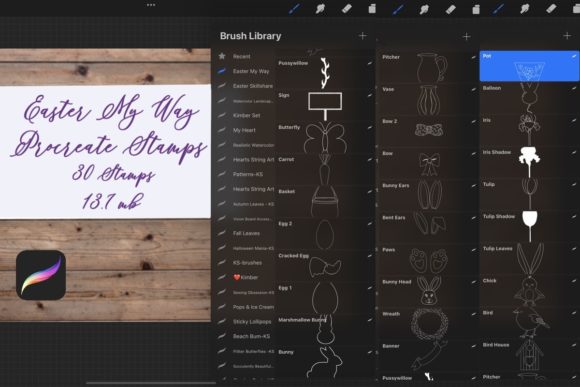The width and height of the screenshot is (580, 387).
Task: Select the smudge tool in leftmost toolbar group
Action: click(320, 9)
